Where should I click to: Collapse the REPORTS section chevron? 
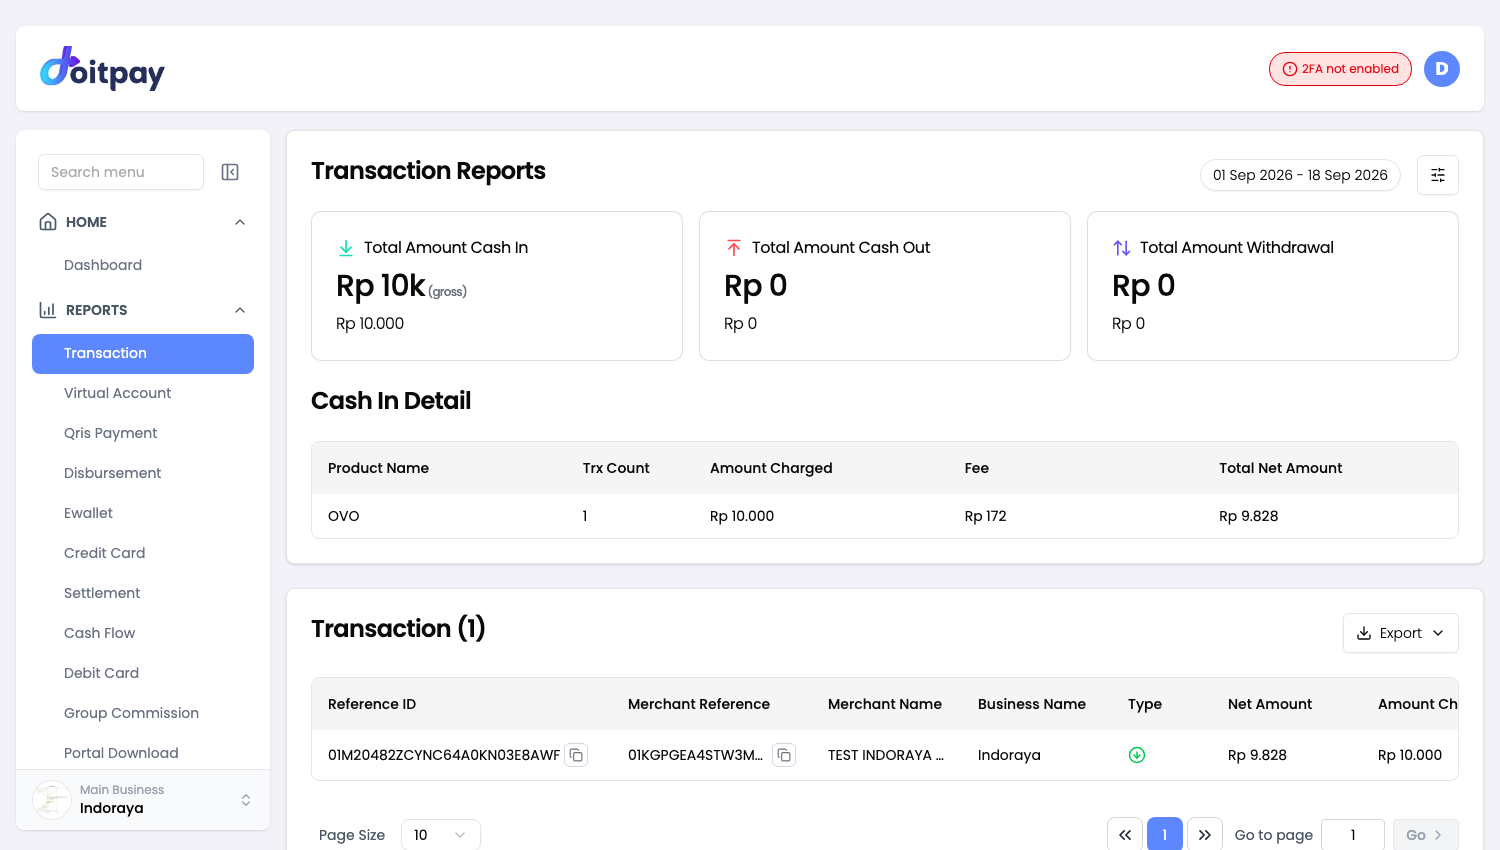(240, 310)
